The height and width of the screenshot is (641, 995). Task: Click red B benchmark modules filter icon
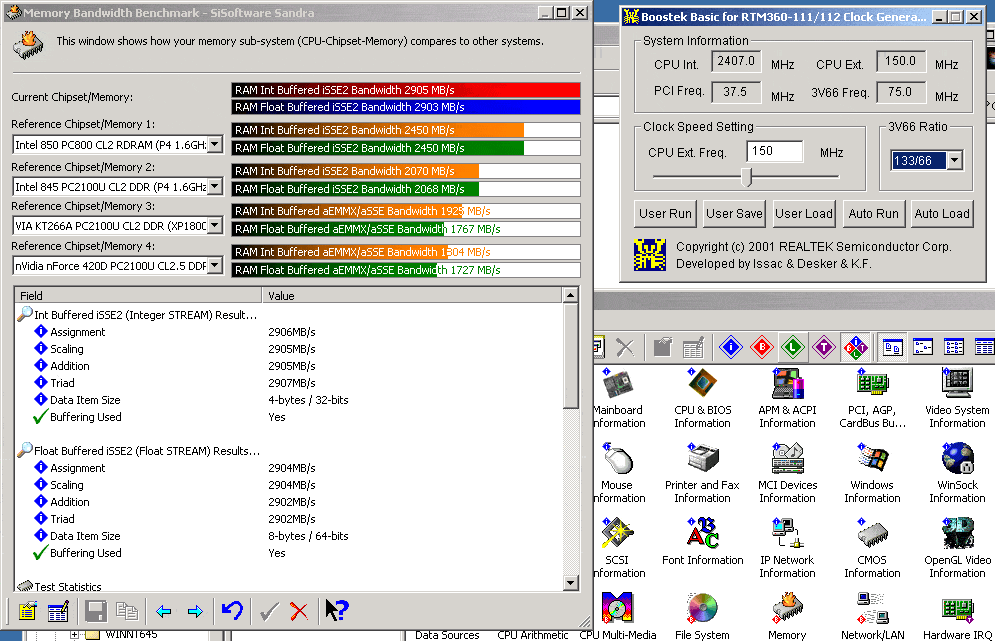(761, 347)
